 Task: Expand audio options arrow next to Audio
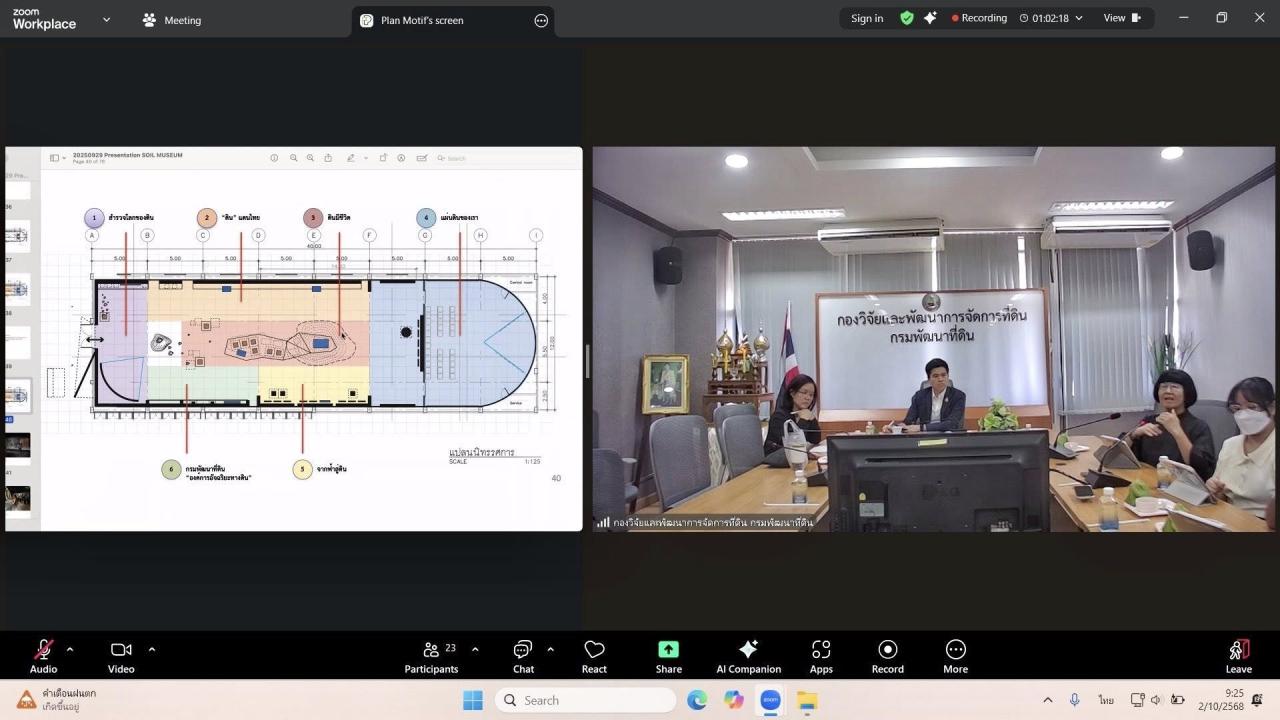pyautogui.click(x=70, y=649)
